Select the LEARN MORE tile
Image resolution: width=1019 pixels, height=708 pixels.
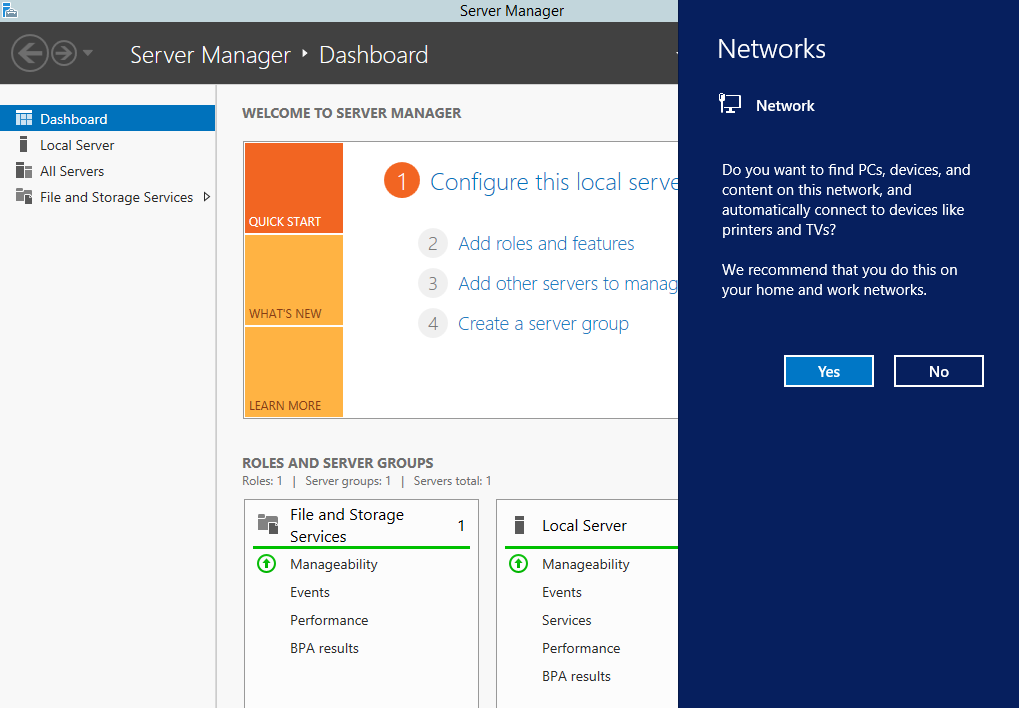[294, 372]
